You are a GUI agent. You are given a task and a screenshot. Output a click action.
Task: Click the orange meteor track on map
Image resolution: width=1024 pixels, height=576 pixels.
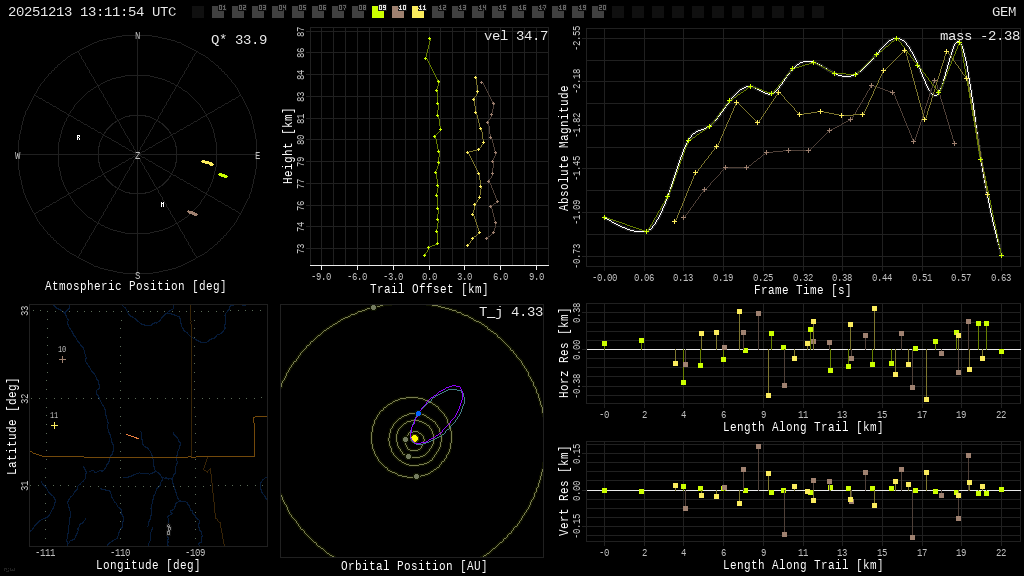click(x=132, y=436)
